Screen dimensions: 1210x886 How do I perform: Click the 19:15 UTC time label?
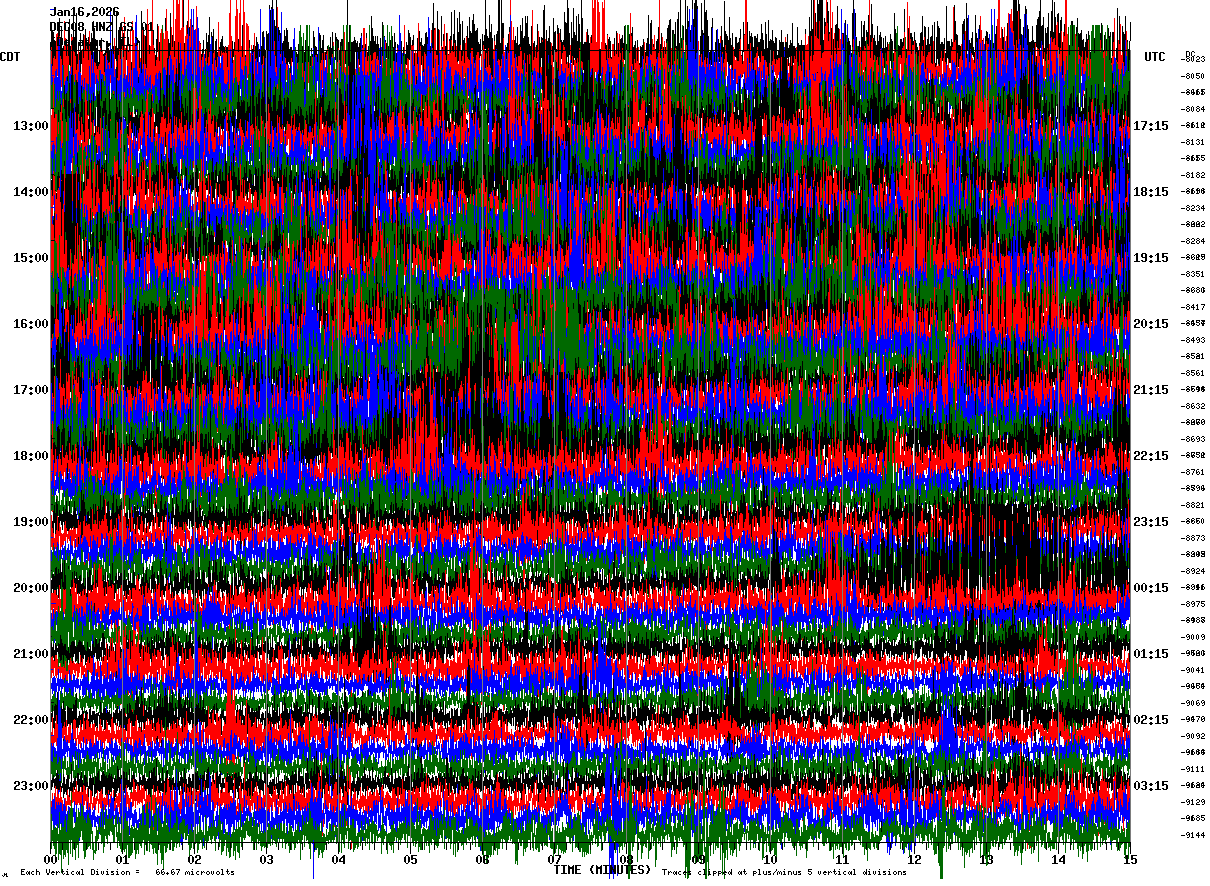pyautogui.click(x=1151, y=258)
